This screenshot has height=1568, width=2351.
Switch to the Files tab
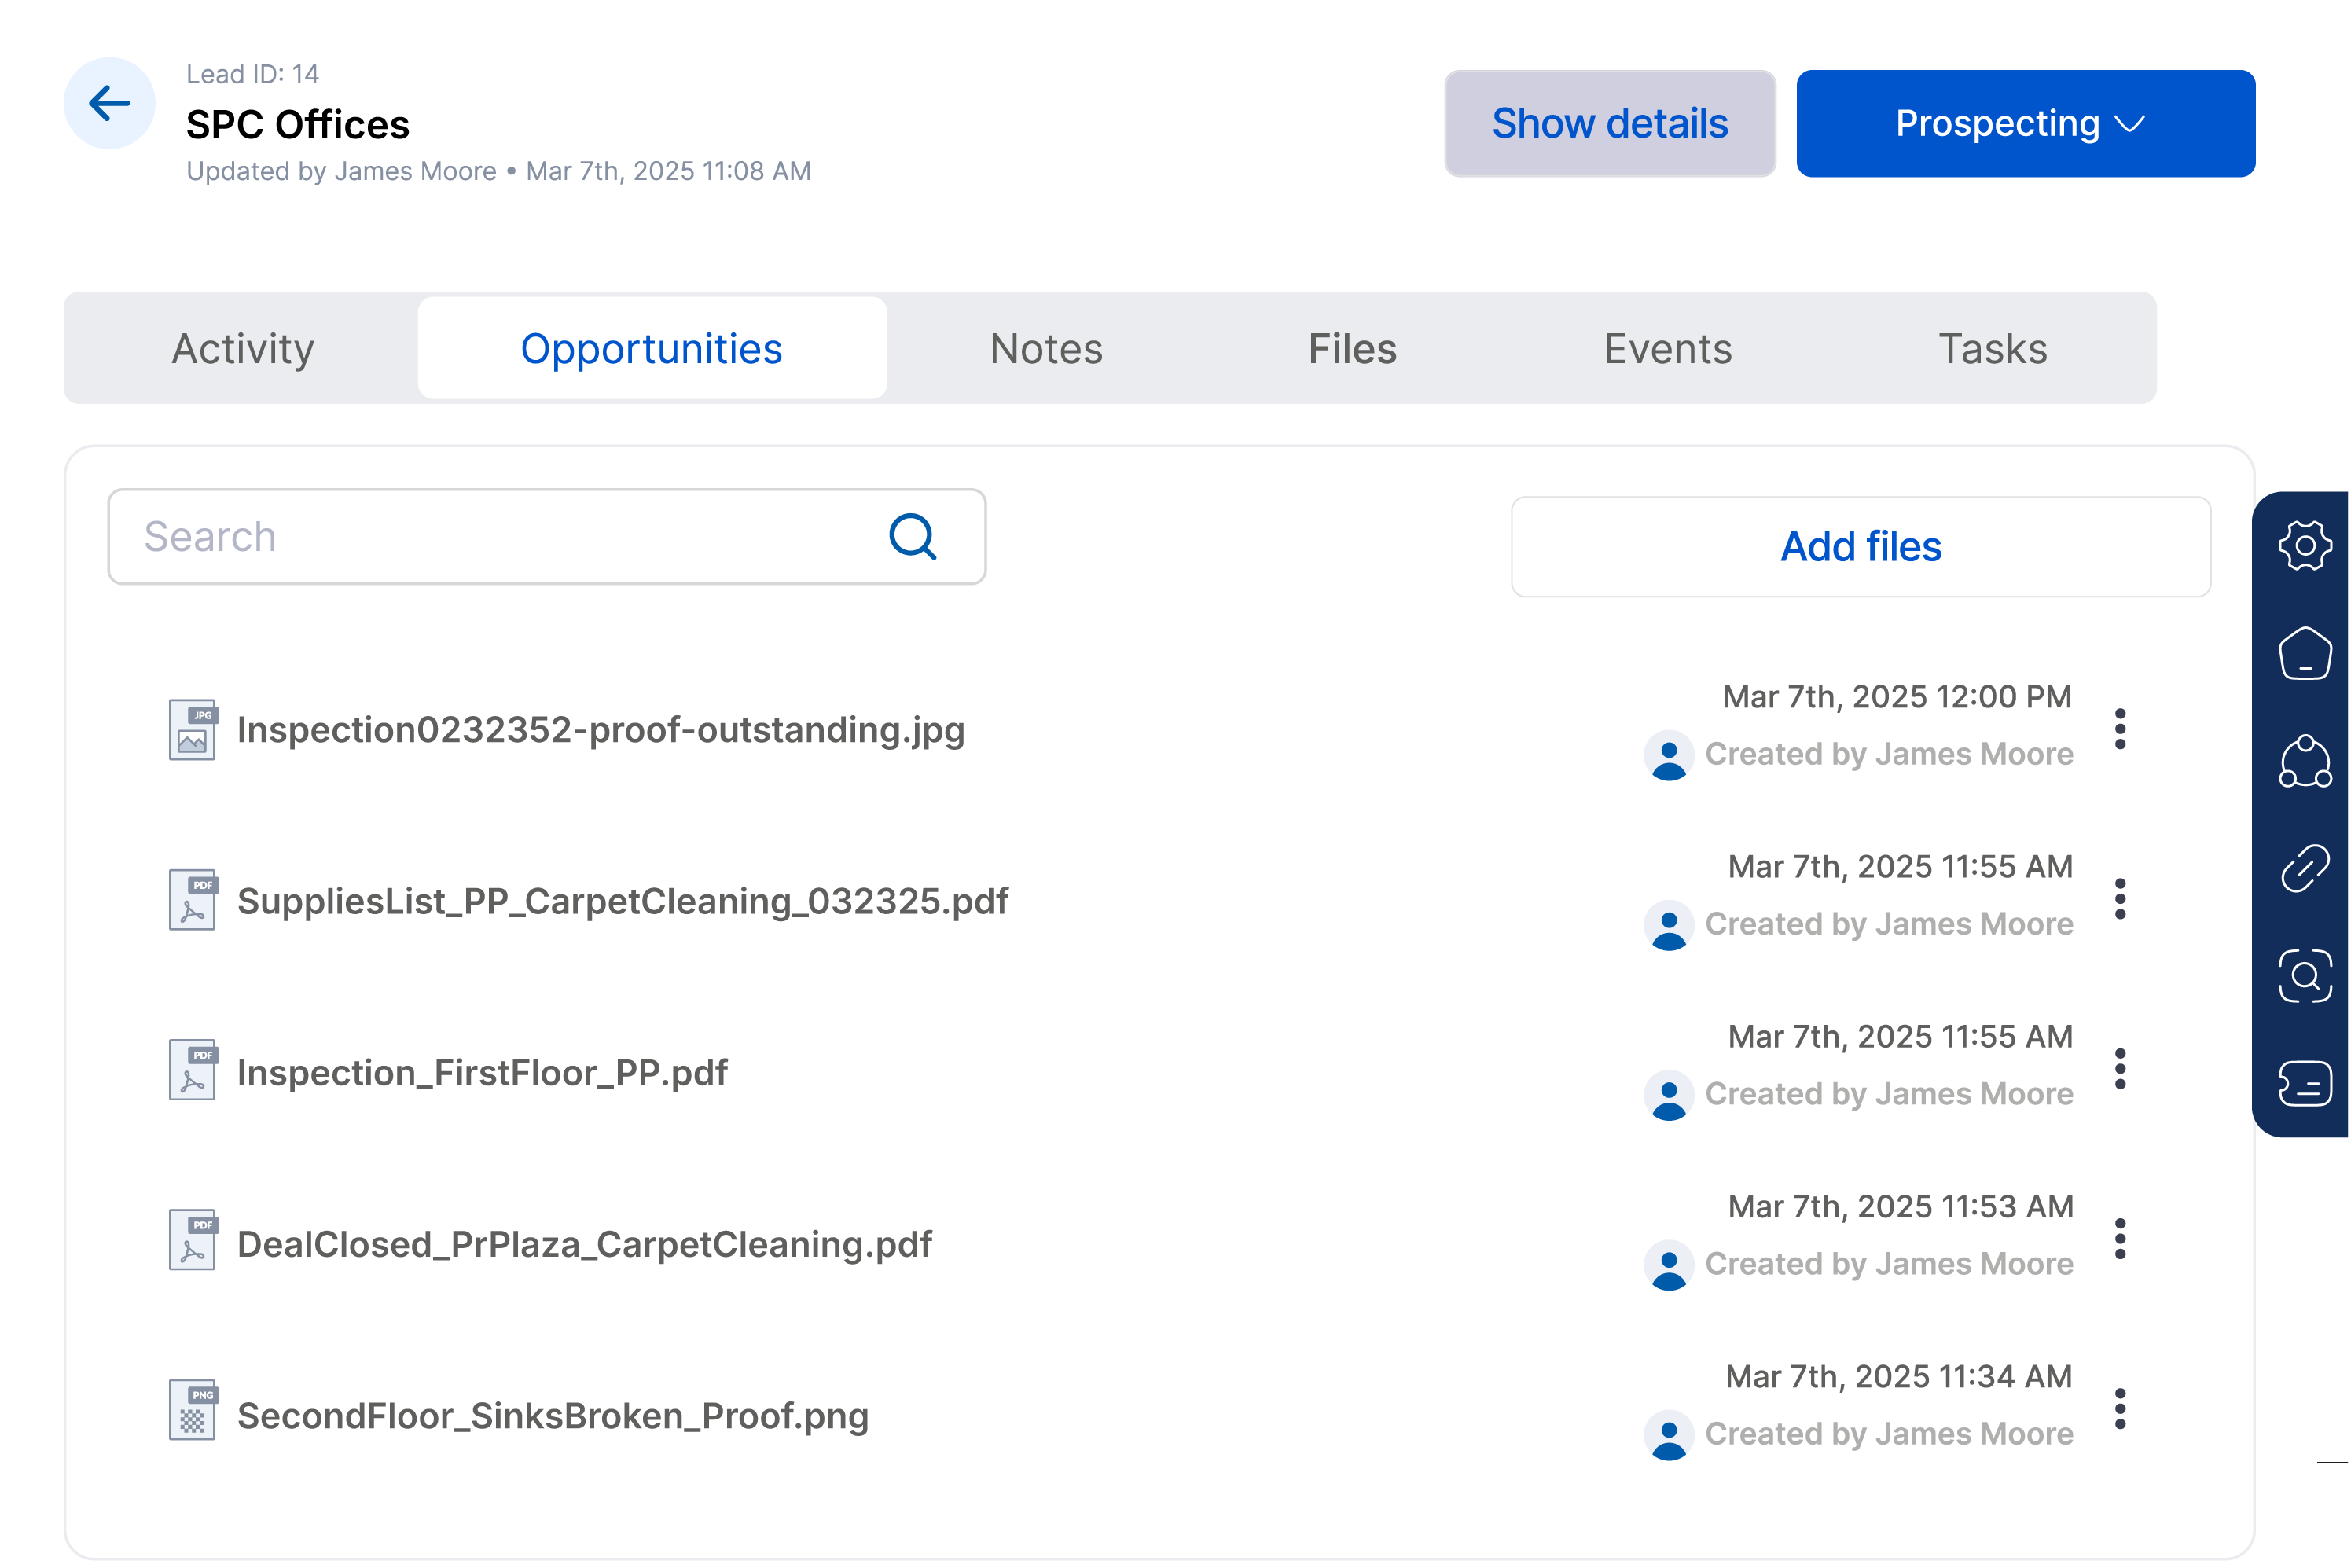pyautogui.click(x=1352, y=348)
